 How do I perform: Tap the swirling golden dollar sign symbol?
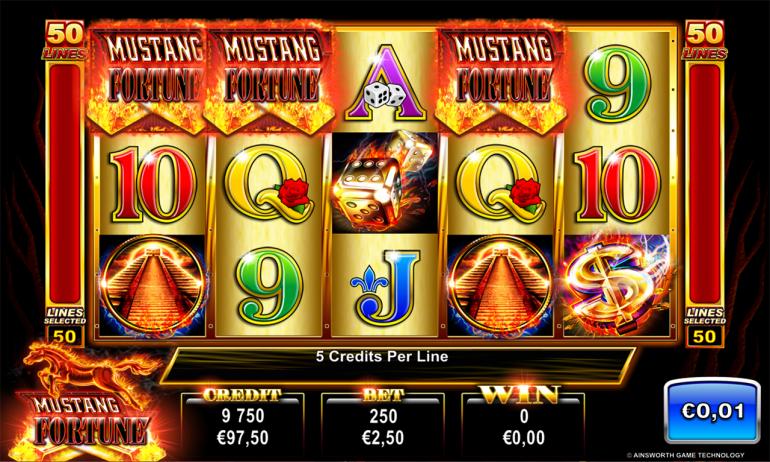point(616,287)
